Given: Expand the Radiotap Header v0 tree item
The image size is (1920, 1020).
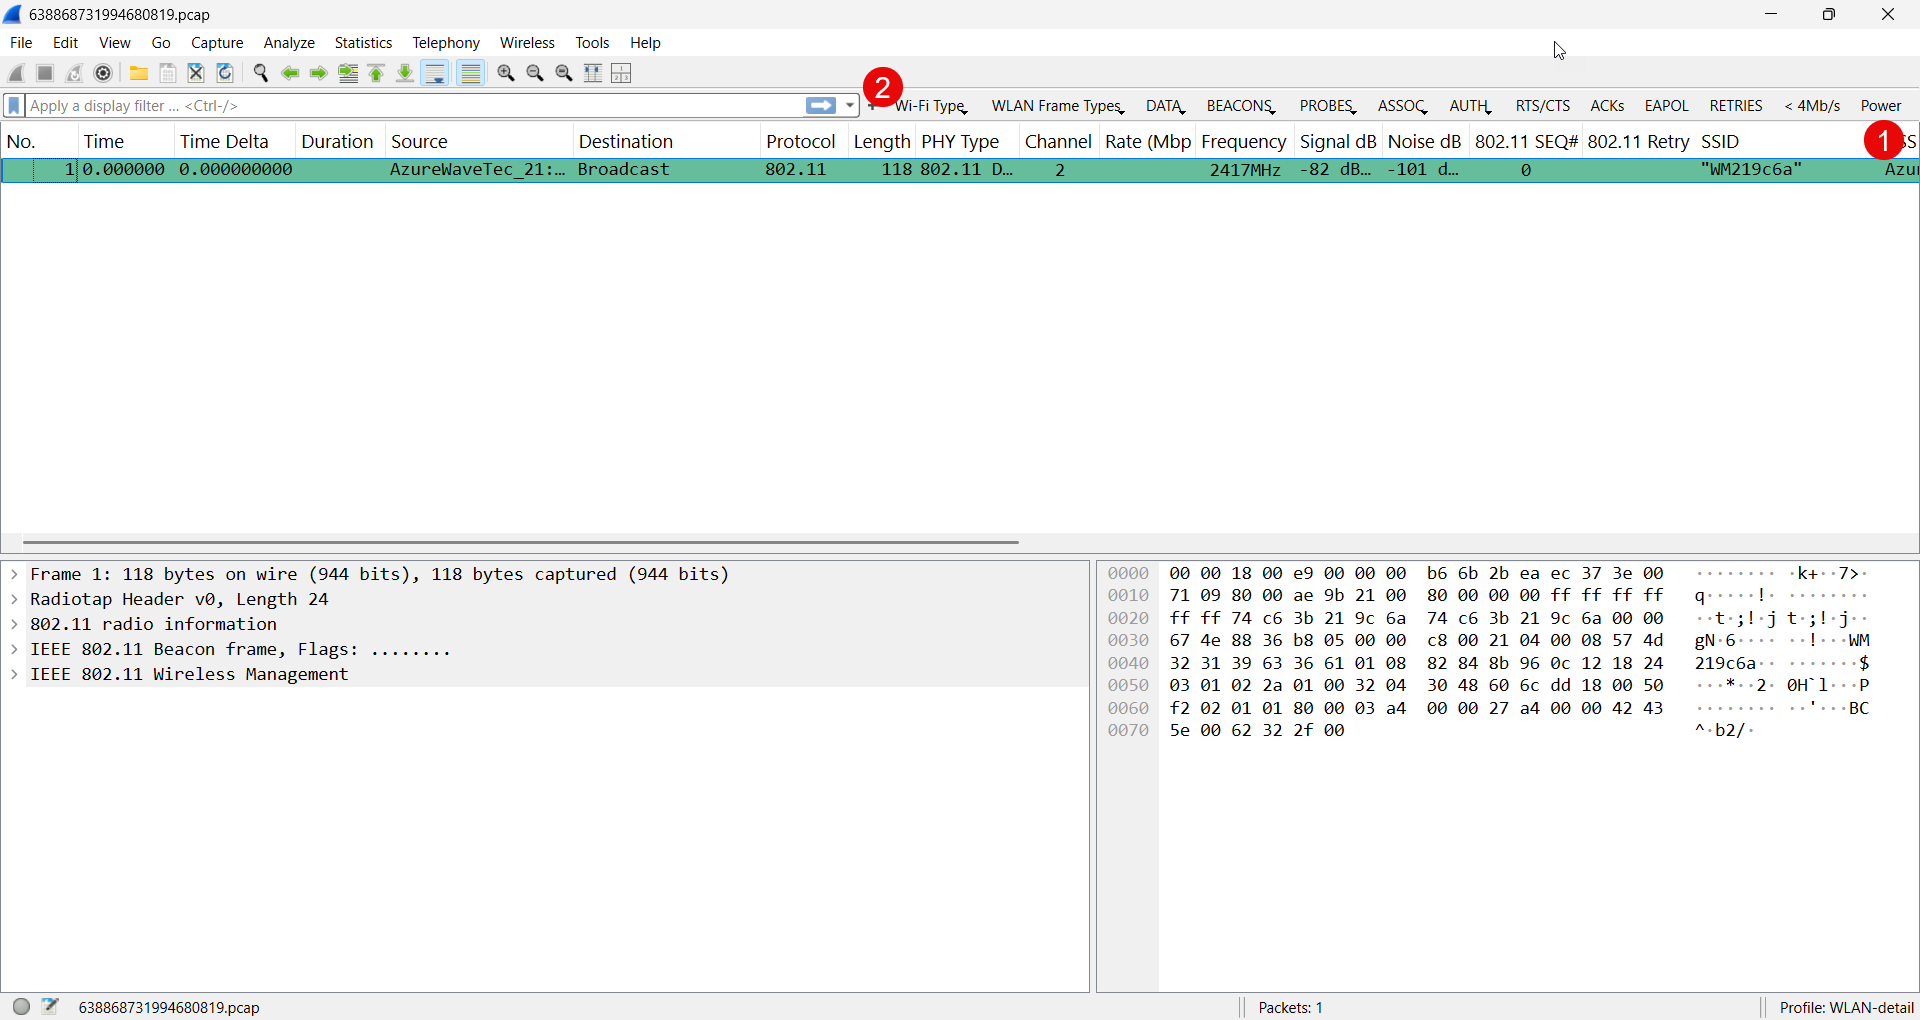Looking at the screenshot, I should (x=14, y=599).
